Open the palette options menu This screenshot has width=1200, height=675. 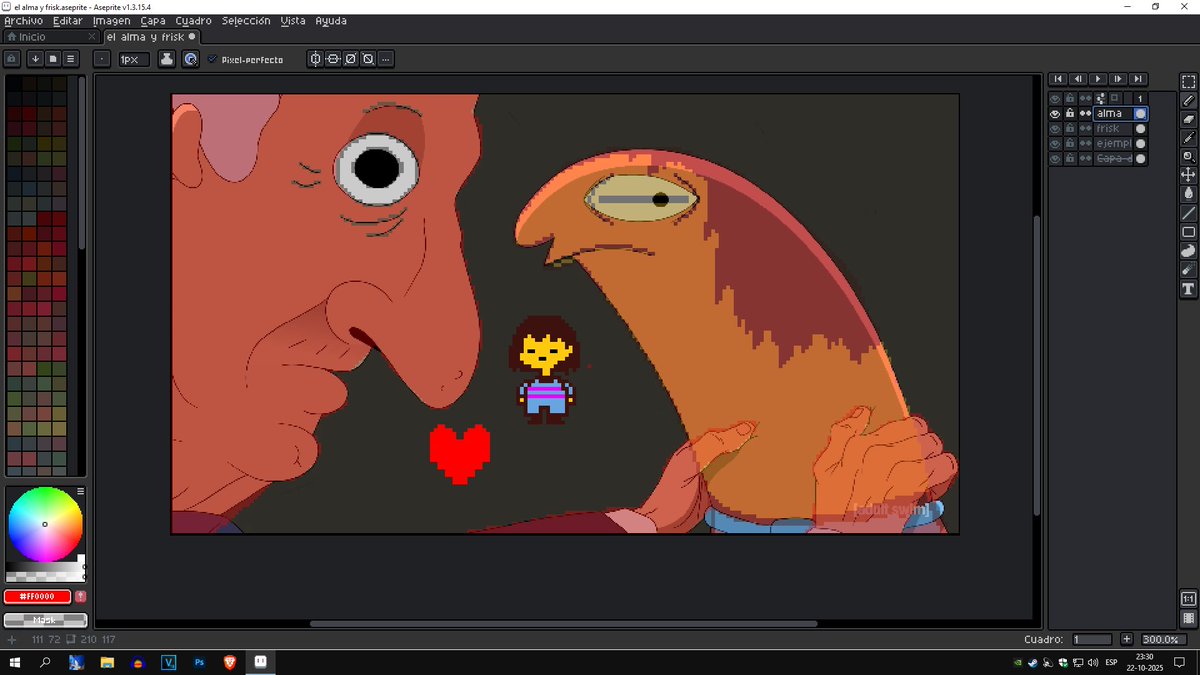tap(71, 59)
